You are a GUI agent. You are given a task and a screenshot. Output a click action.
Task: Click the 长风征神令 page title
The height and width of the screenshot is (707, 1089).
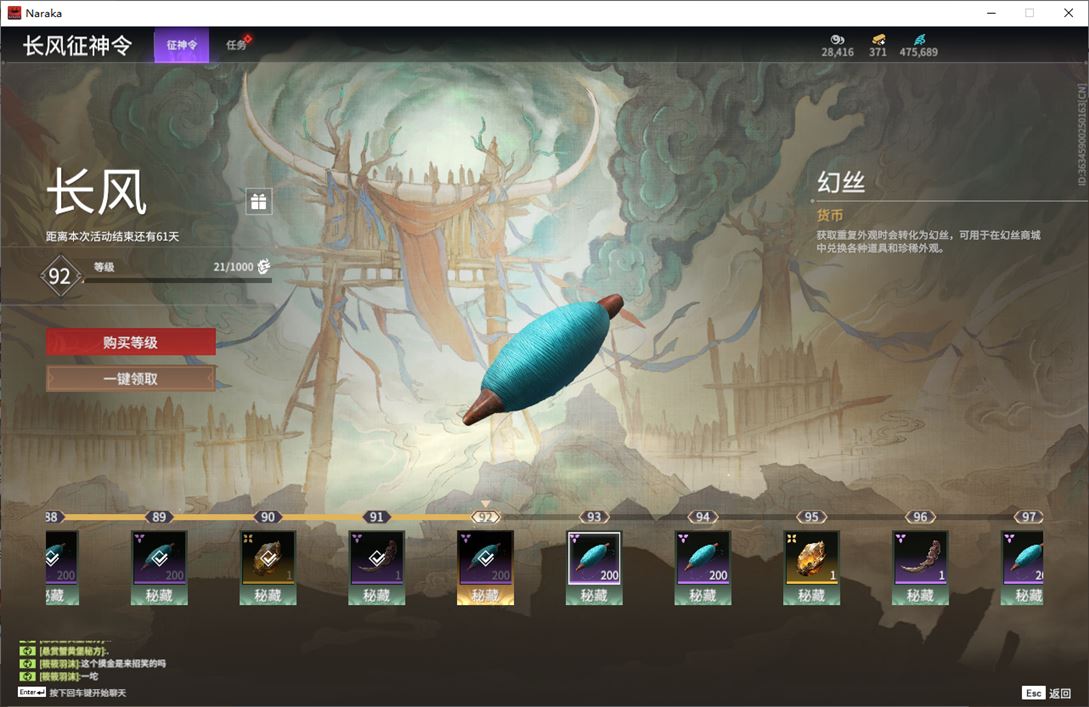77,45
